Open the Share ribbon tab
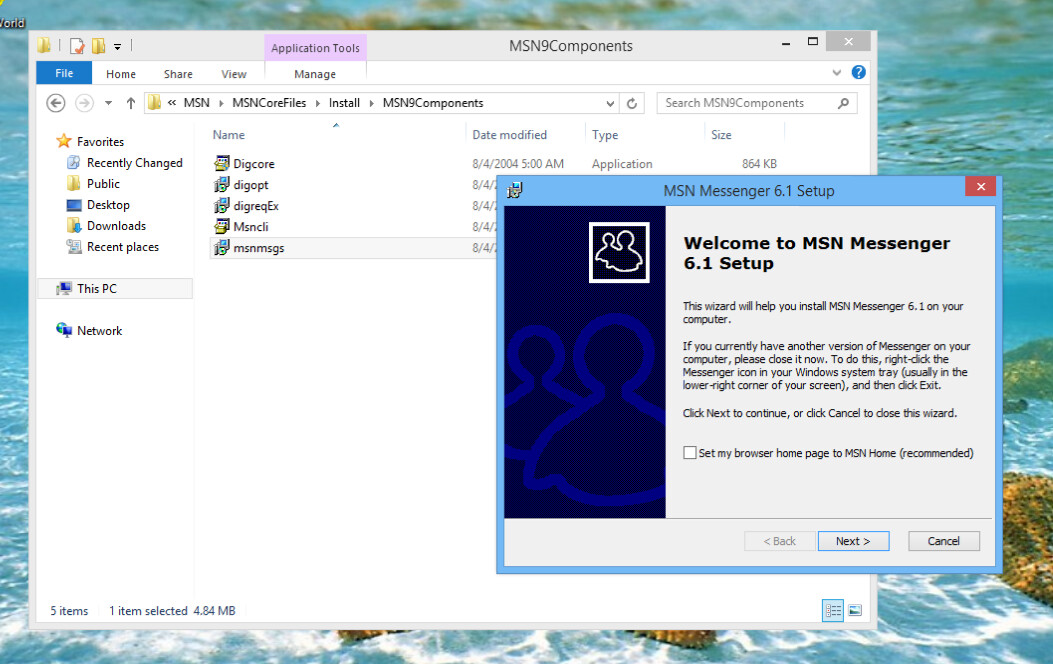The width and height of the screenshot is (1053, 664). pyautogui.click(x=178, y=74)
